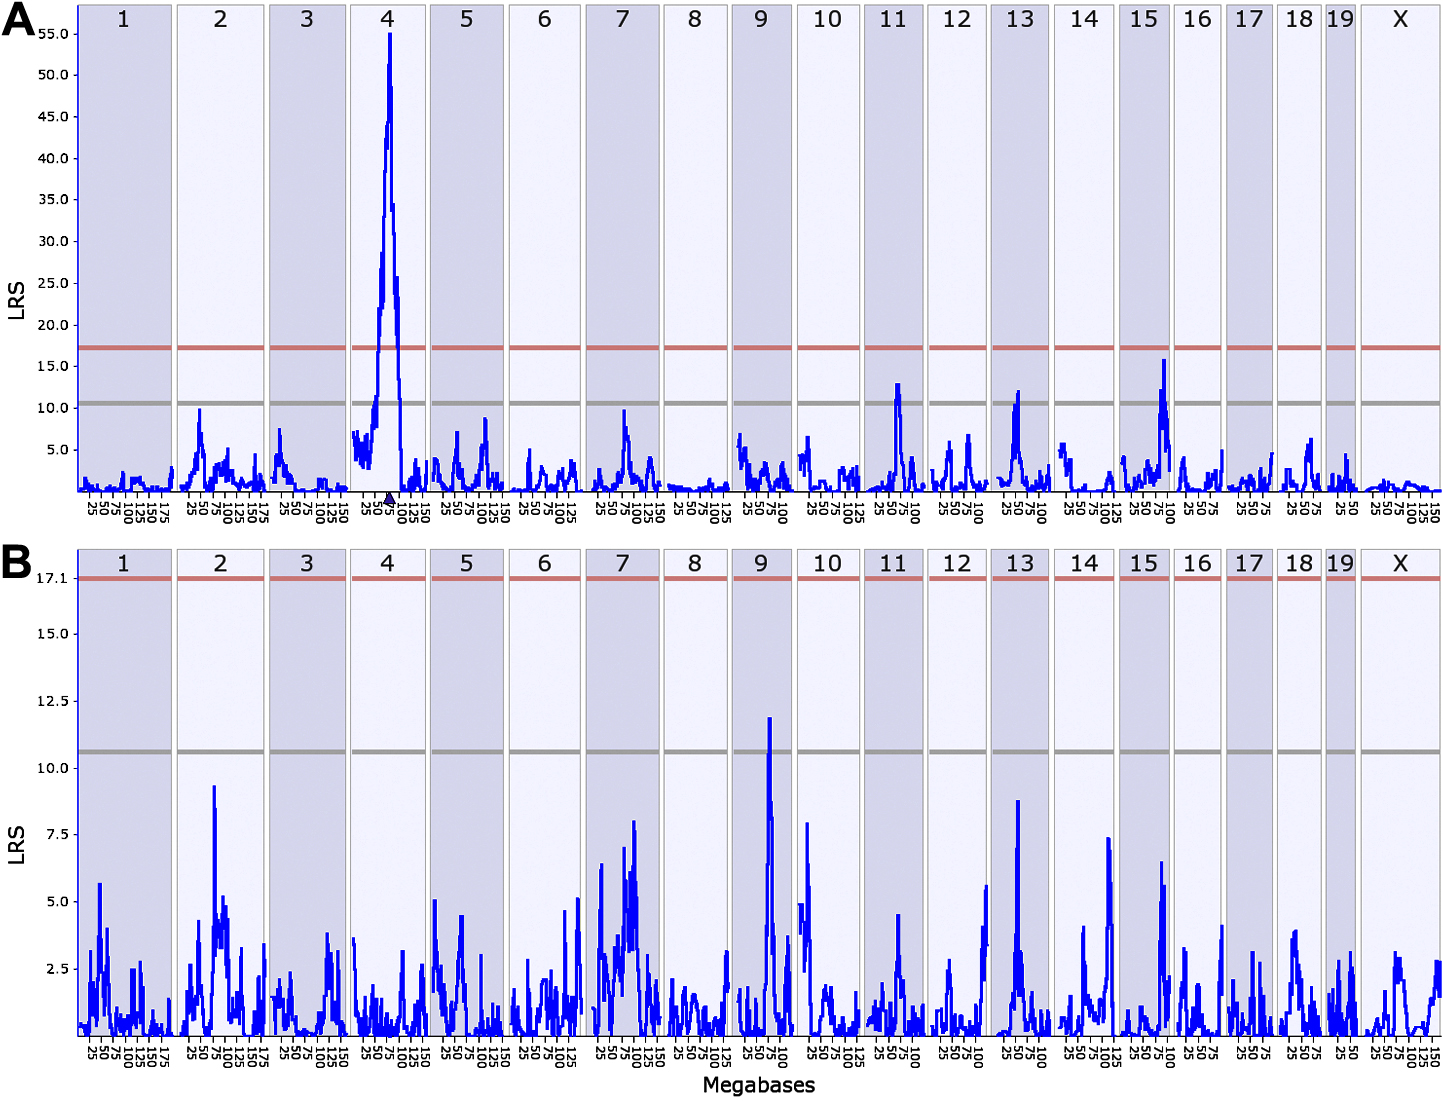This screenshot has width=1443, height=1101.
Task: Click the Megabases x-axis title
Action: pyautogui.click(x=758, y=1085)
